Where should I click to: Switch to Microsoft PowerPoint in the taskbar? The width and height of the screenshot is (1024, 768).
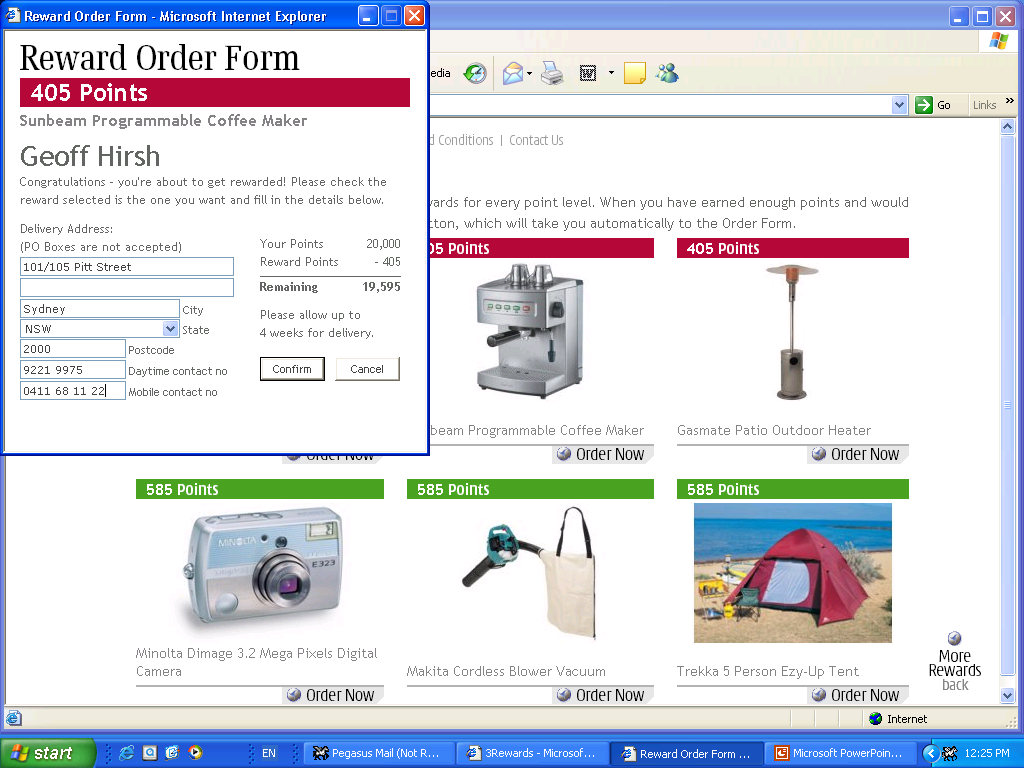839,753
